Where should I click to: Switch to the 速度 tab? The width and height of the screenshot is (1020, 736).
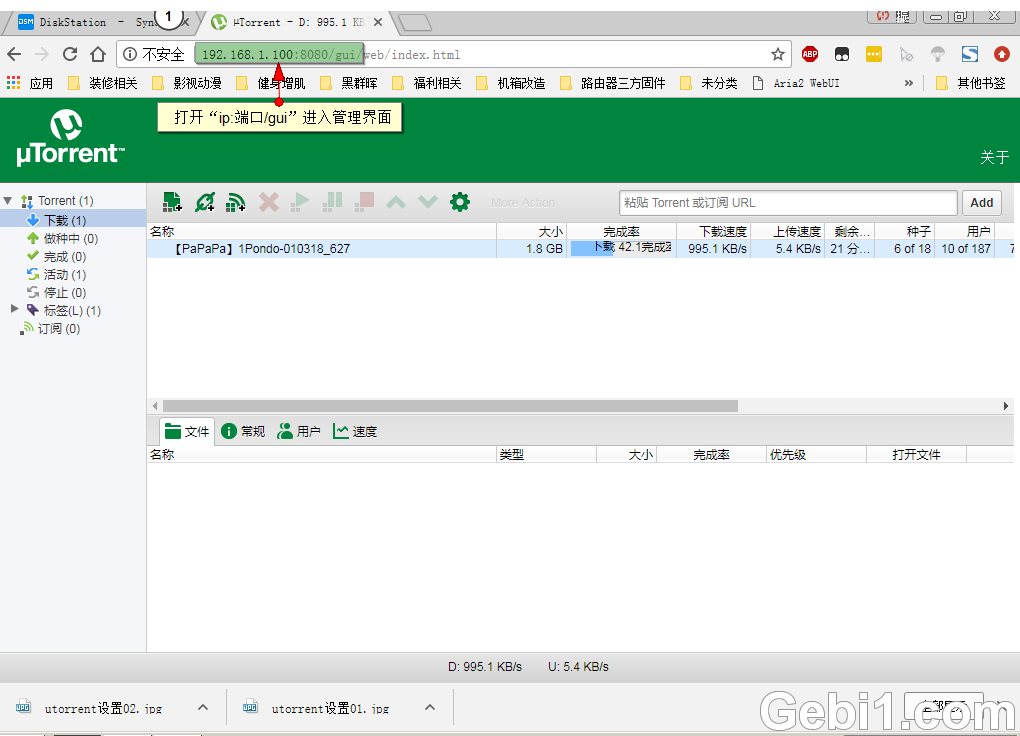pyautogui.click(x=360, y=431)
